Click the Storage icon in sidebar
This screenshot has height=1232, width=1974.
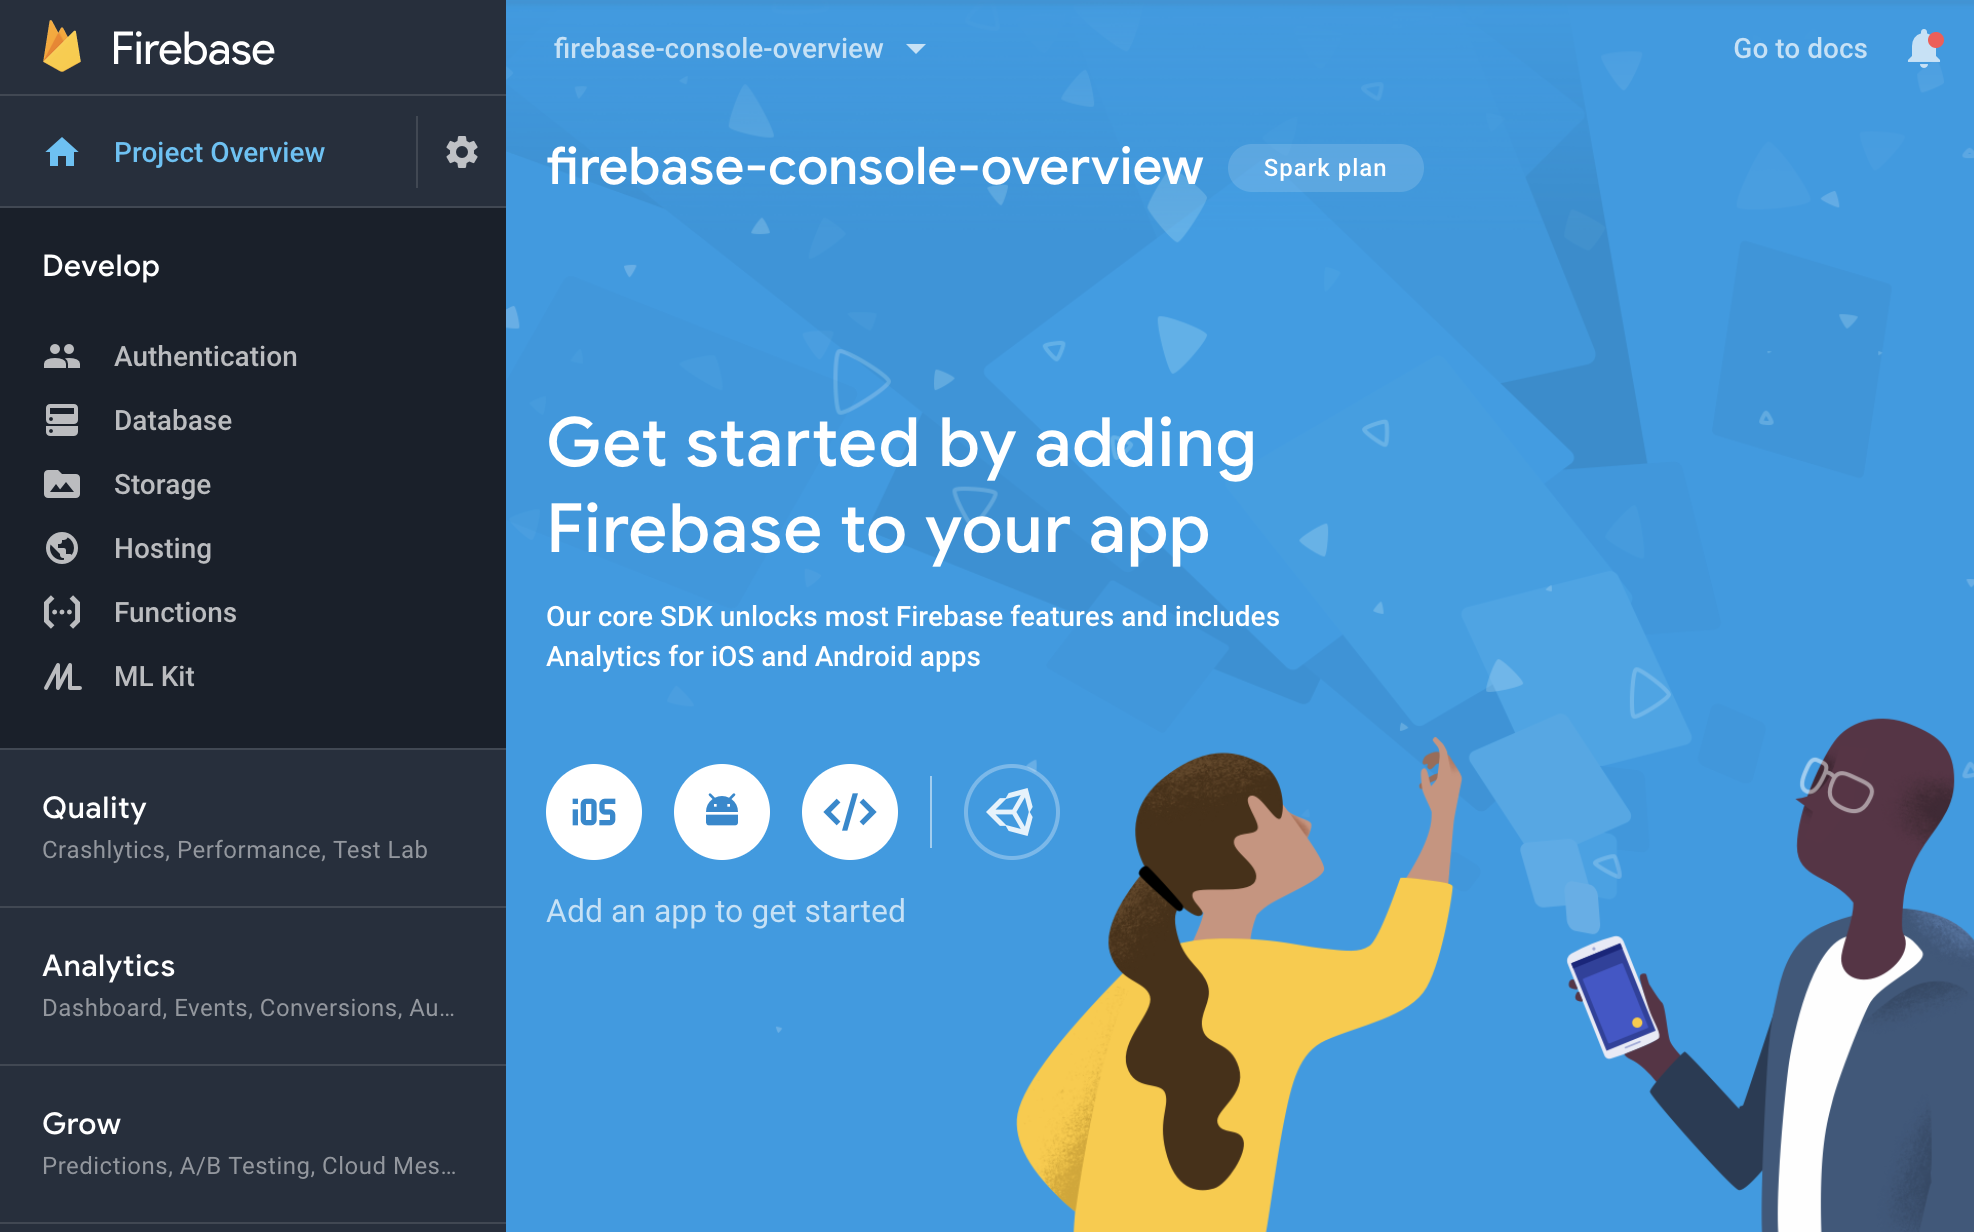pyautogui.click(x=61, y=483)
